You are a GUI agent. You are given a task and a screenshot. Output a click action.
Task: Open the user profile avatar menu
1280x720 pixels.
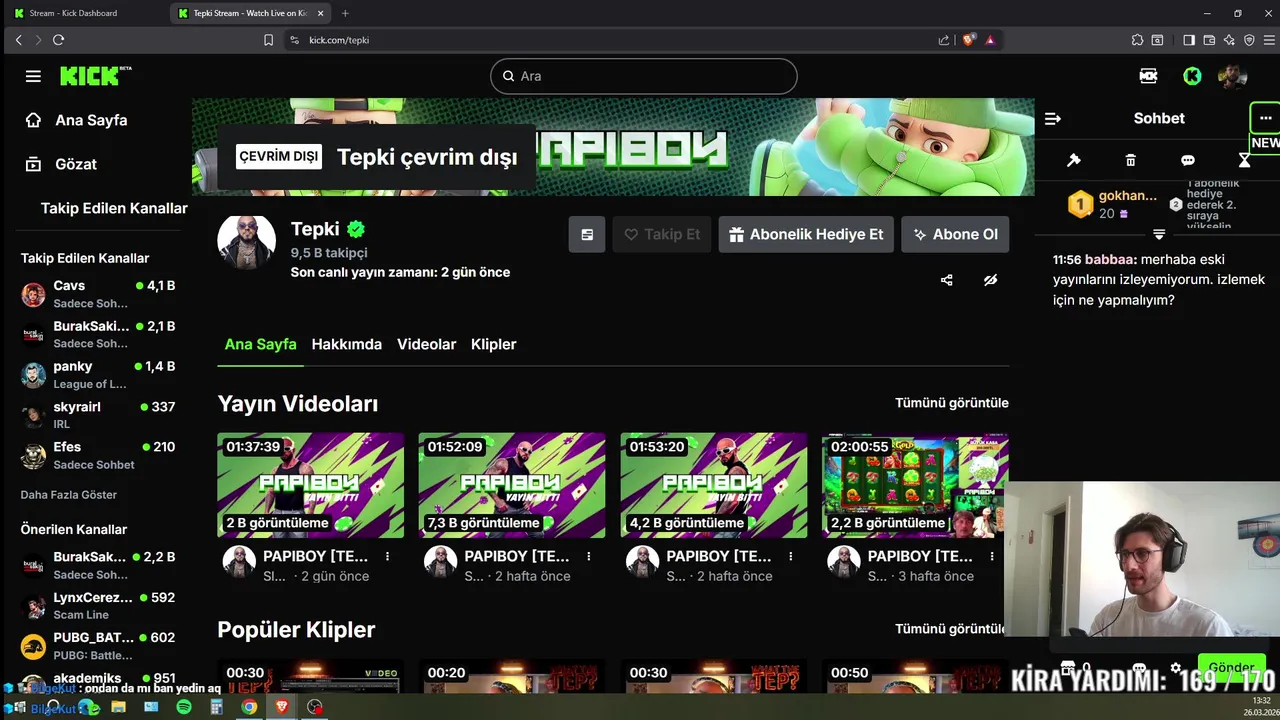[x=1233, y=76]
